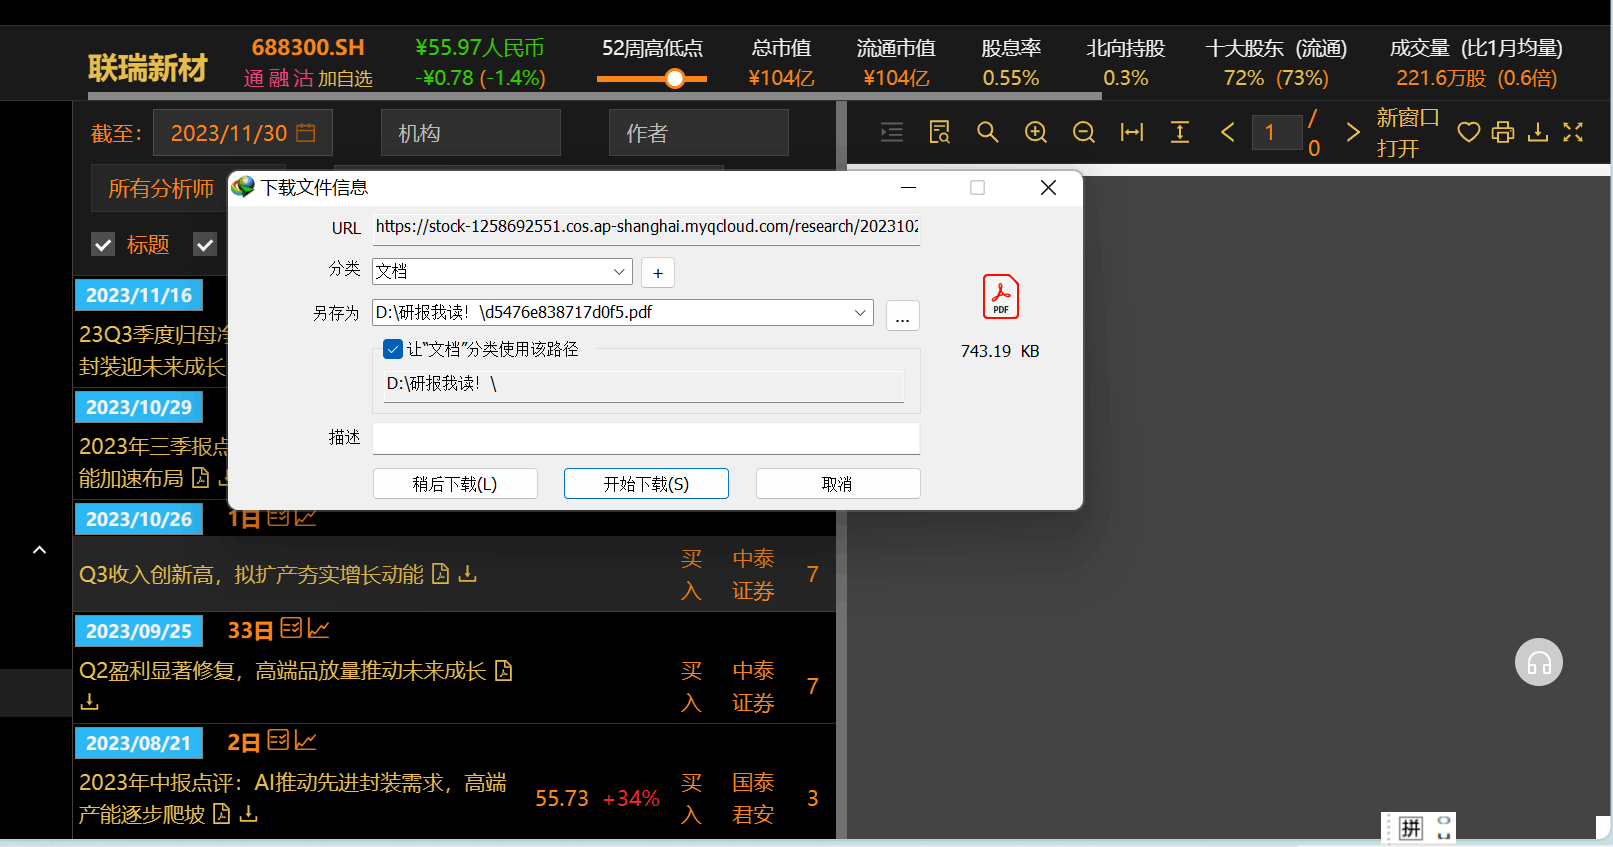Open report Q2盈利显著修复,高端品放量推动未来成长
The width and height of the screenshot is (1613, 847).
coord(282,670)
